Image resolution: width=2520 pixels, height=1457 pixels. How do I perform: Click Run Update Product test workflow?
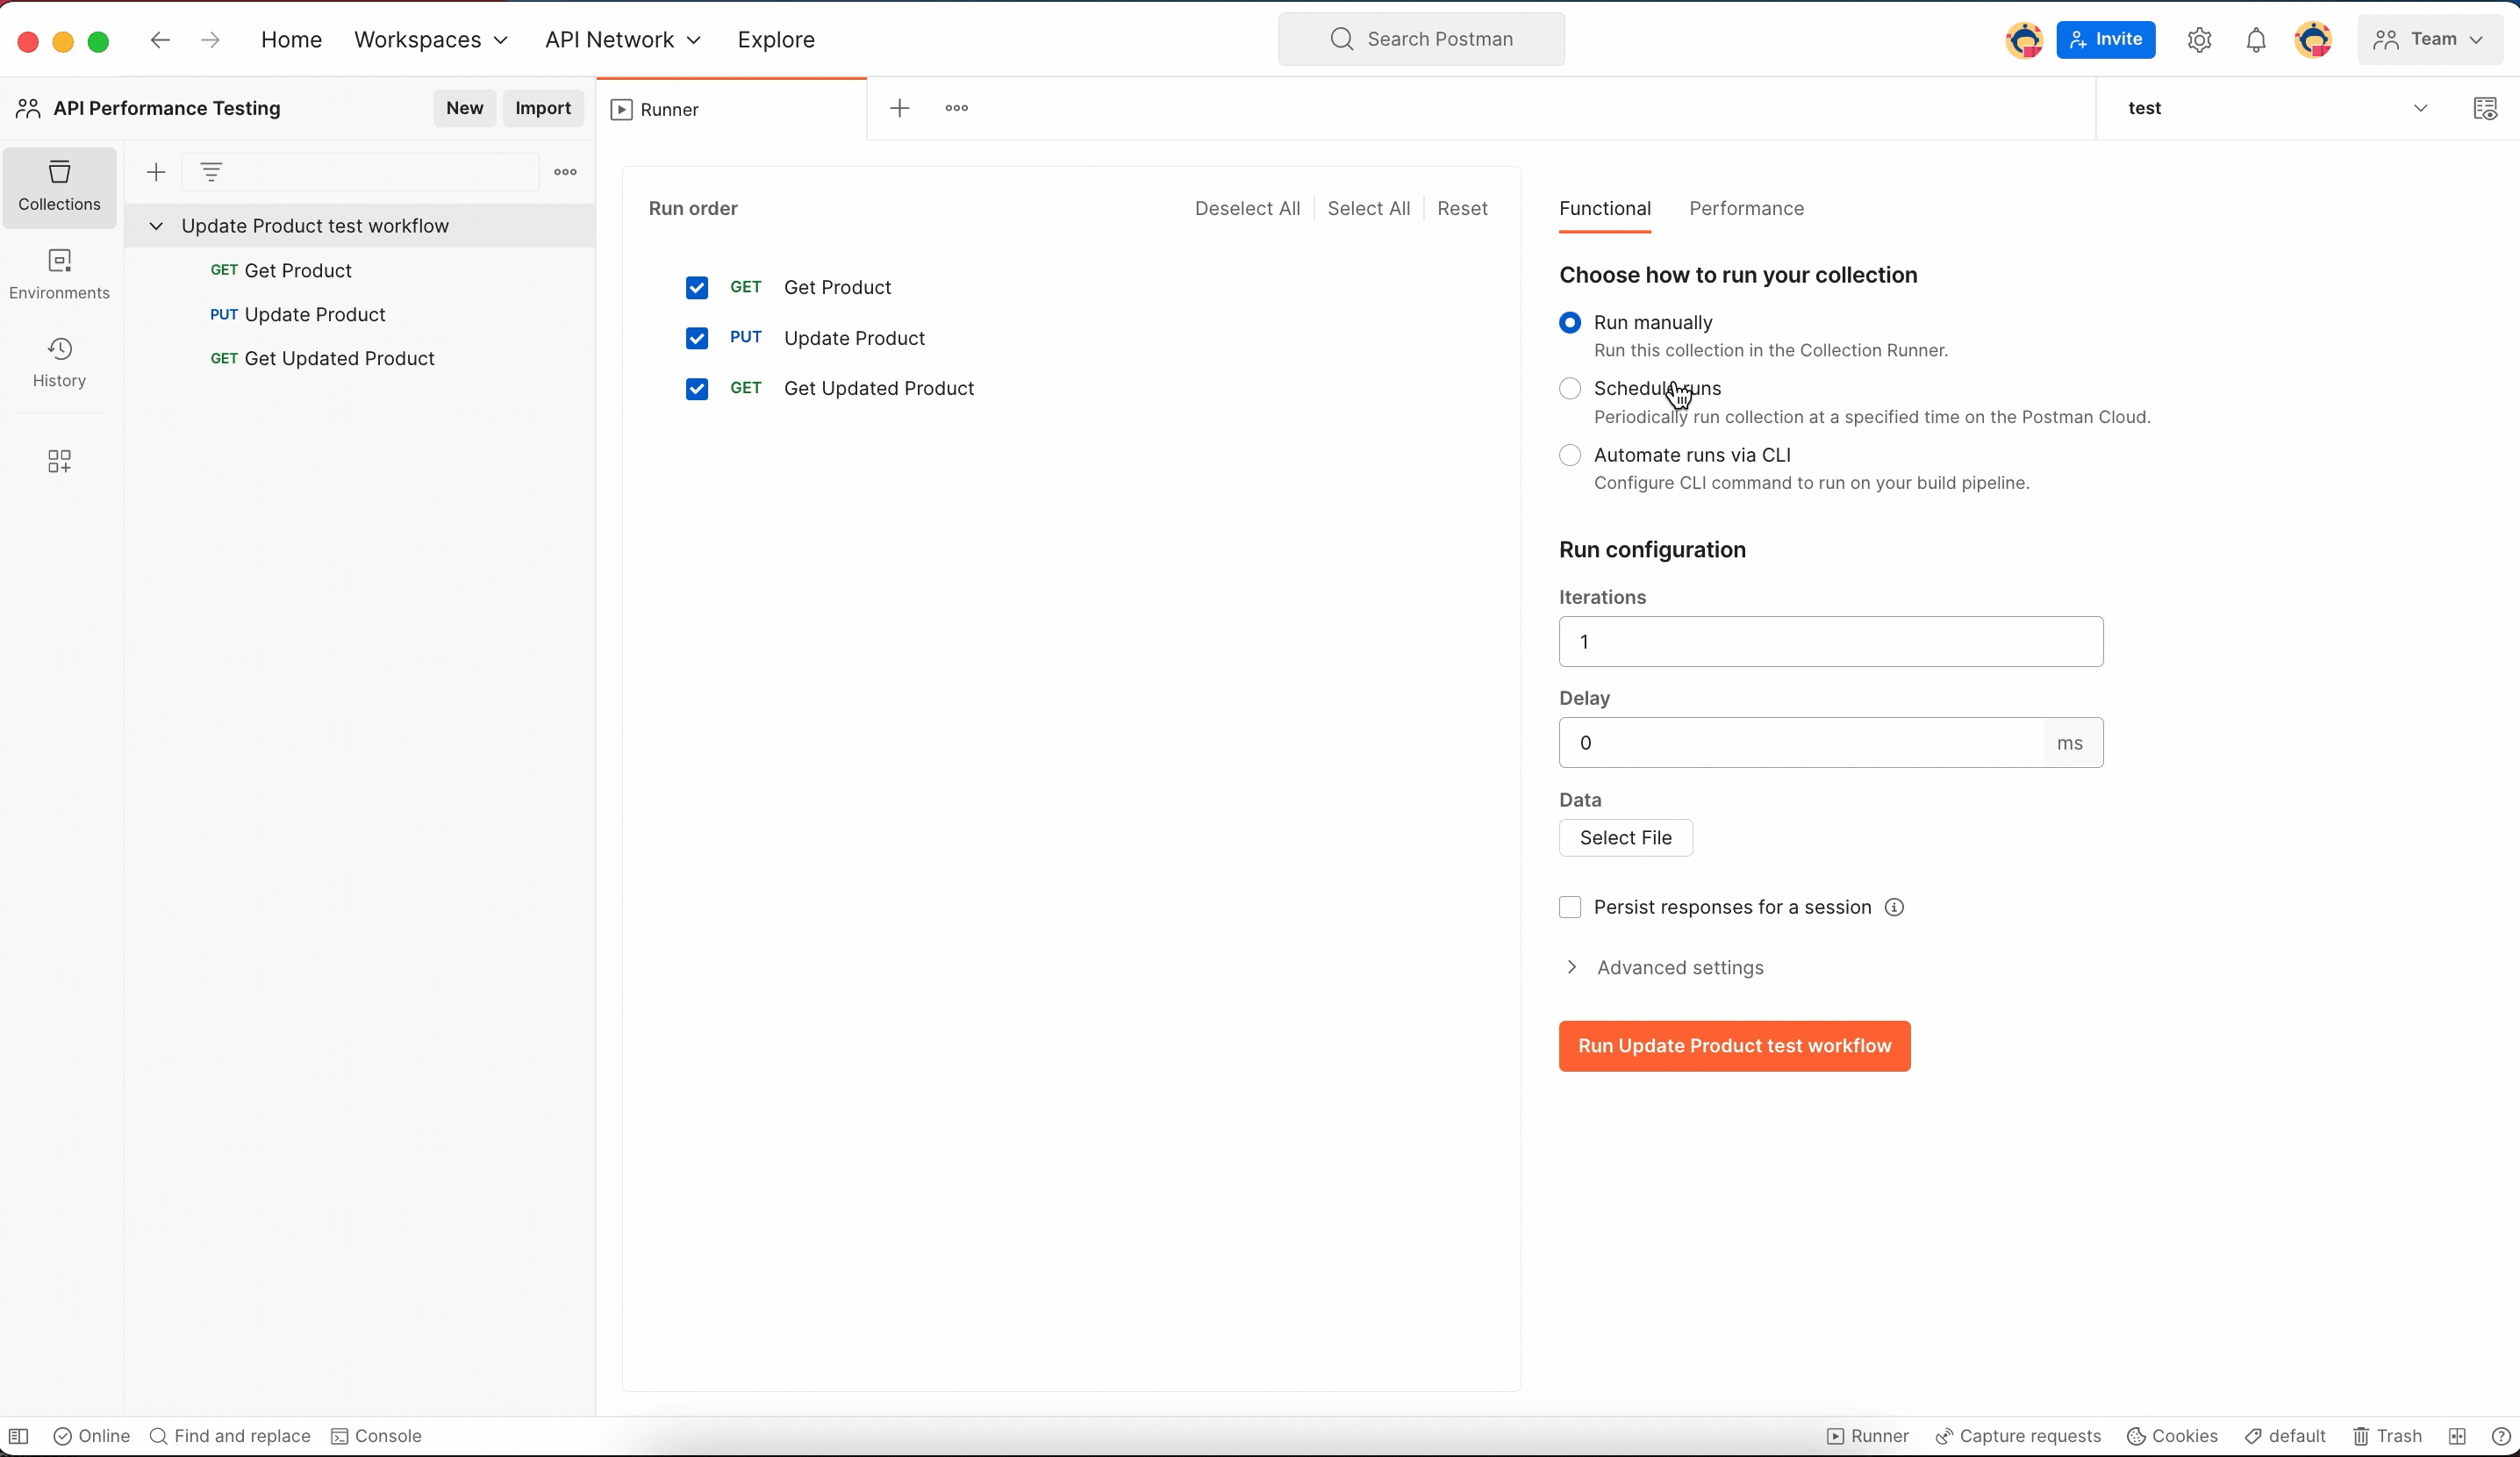(x=1734, y=1046)
